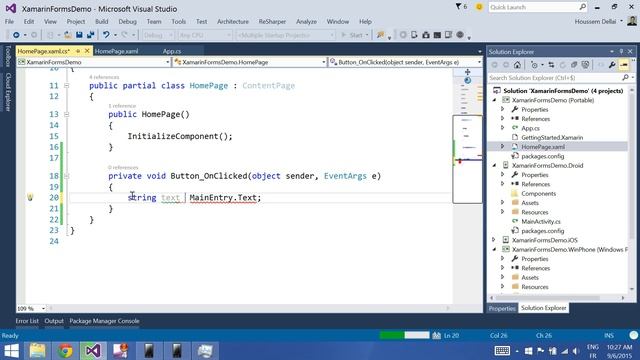The image size is (640, 360).
Task: Open the Output tab
Action: [x=54, y=321]
